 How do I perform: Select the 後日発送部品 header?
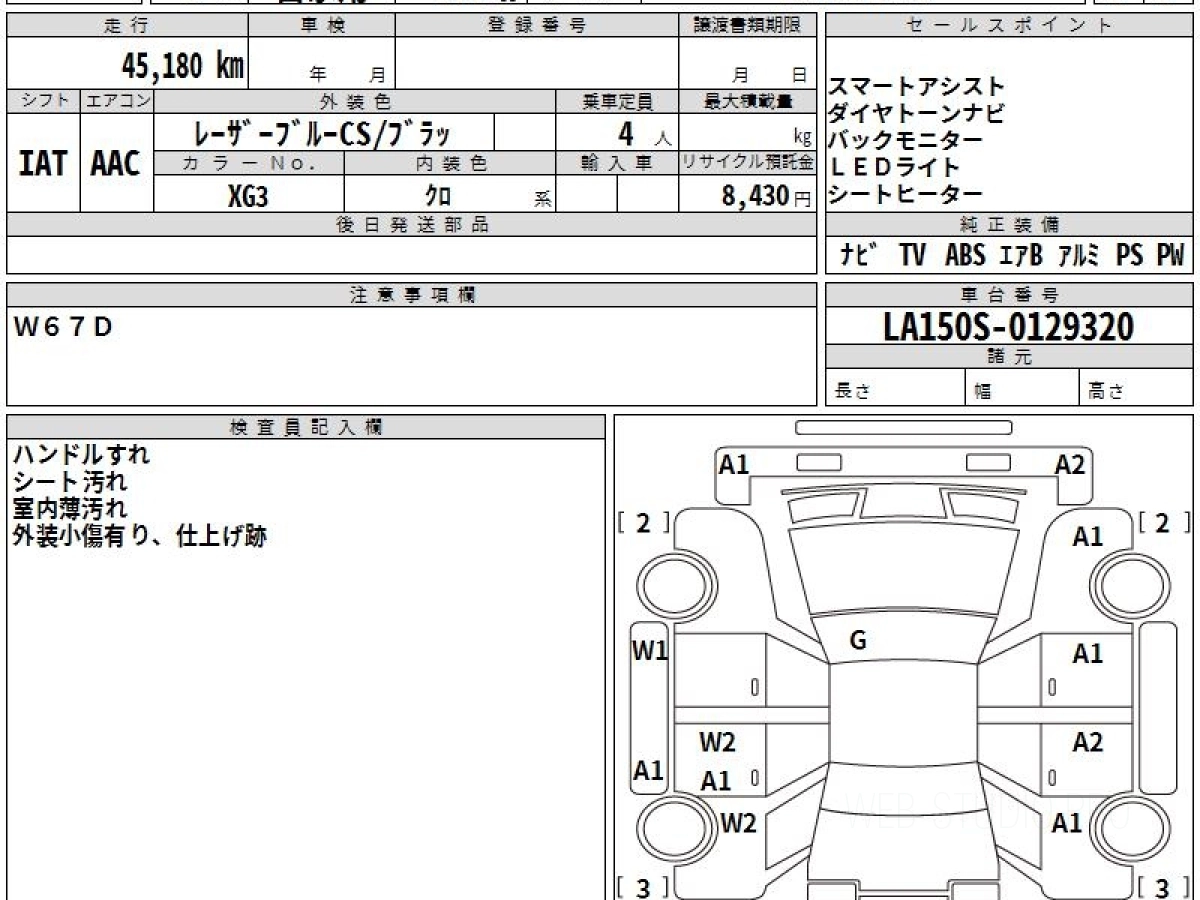[412, 224]
